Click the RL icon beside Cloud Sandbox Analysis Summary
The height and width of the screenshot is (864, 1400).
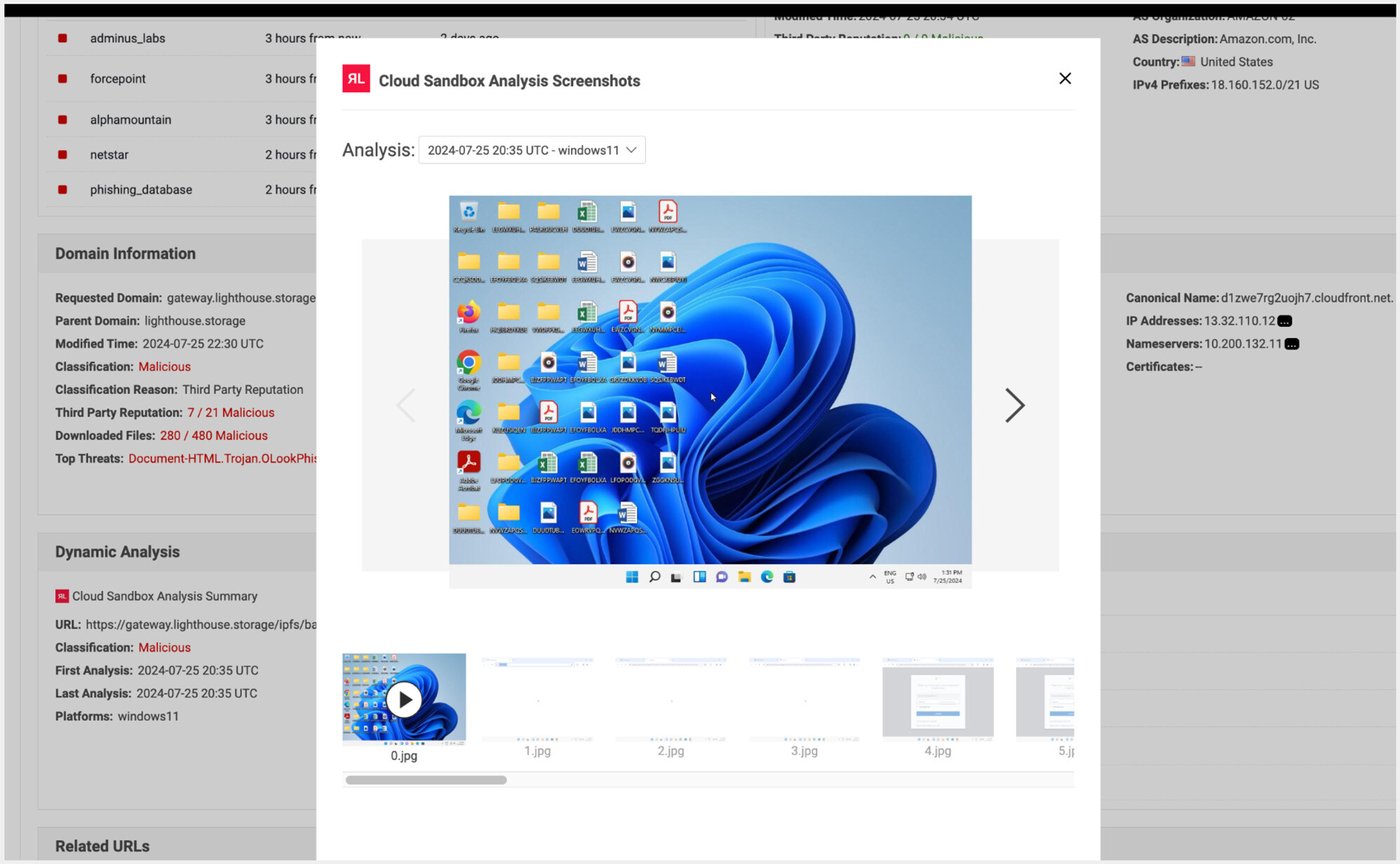pyautogui.click(x=62, y=596)
